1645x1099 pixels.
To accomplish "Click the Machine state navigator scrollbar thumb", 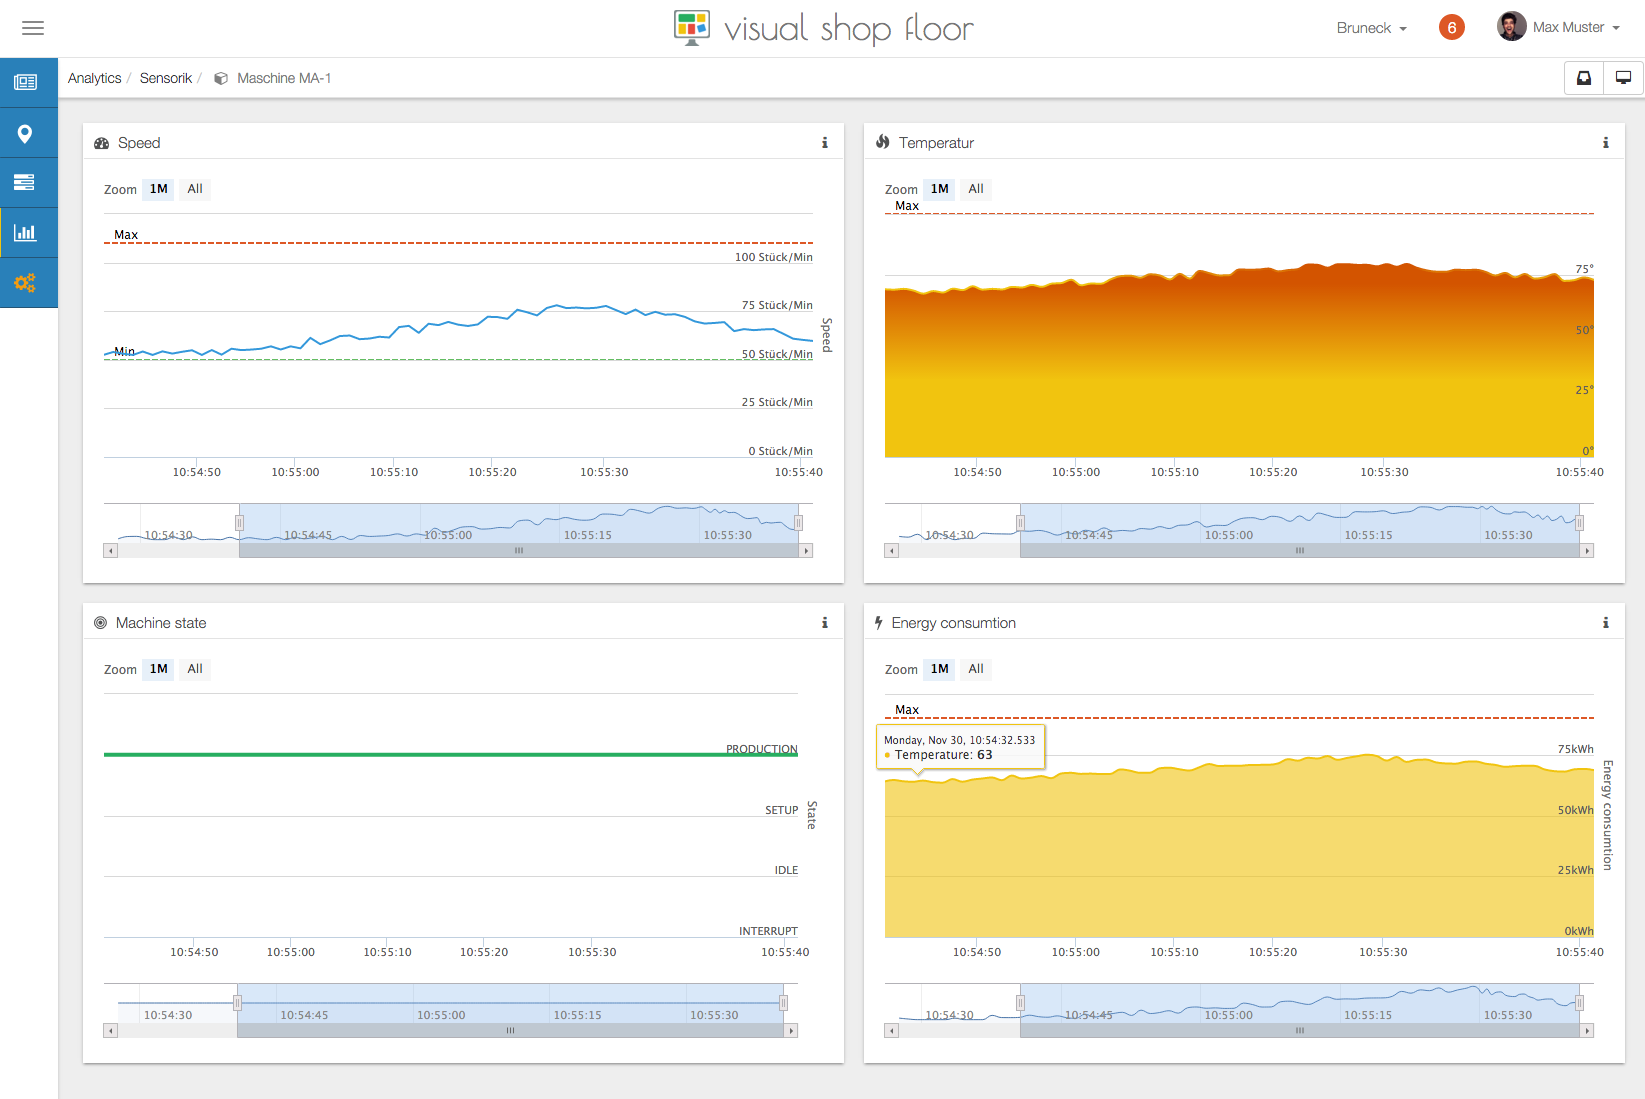I will (x=510, y=1031).
